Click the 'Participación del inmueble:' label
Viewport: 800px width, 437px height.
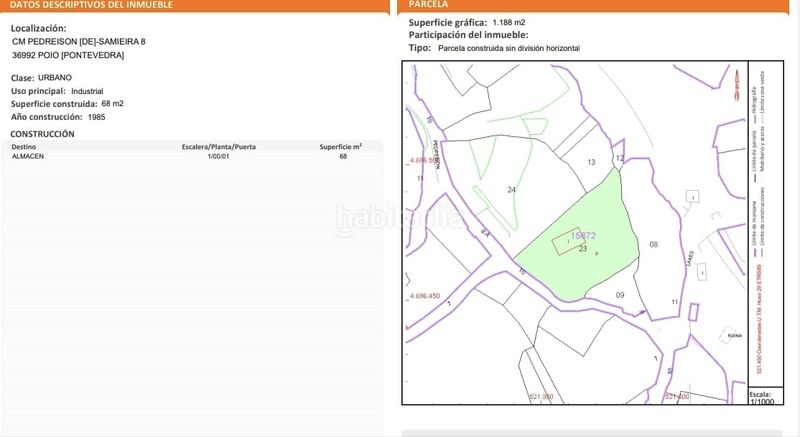coord(468,35)
